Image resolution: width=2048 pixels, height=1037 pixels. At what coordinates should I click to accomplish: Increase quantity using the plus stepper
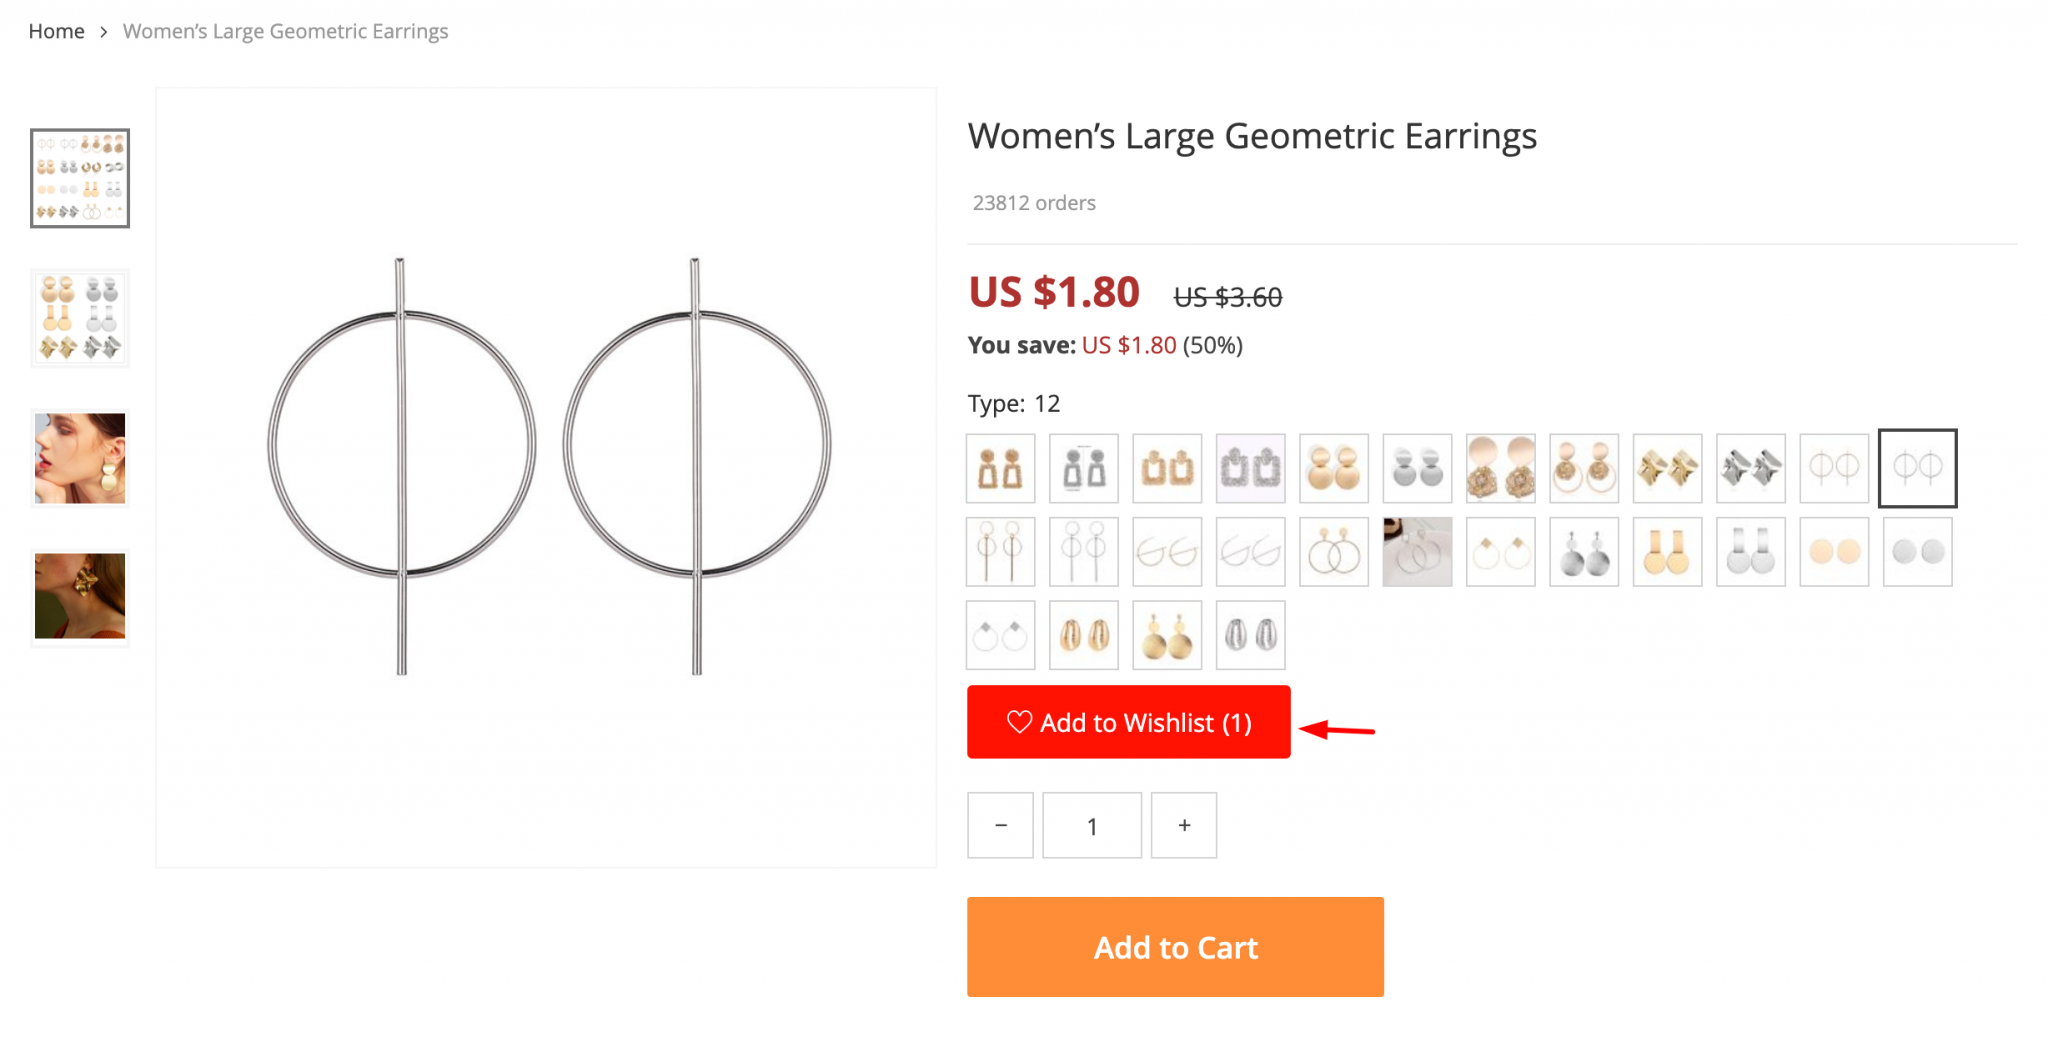1184,825
